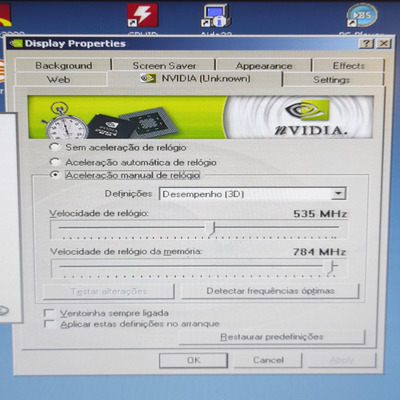
Task: Click the NVIDIA logo banner image
Action: click(200, 117)
